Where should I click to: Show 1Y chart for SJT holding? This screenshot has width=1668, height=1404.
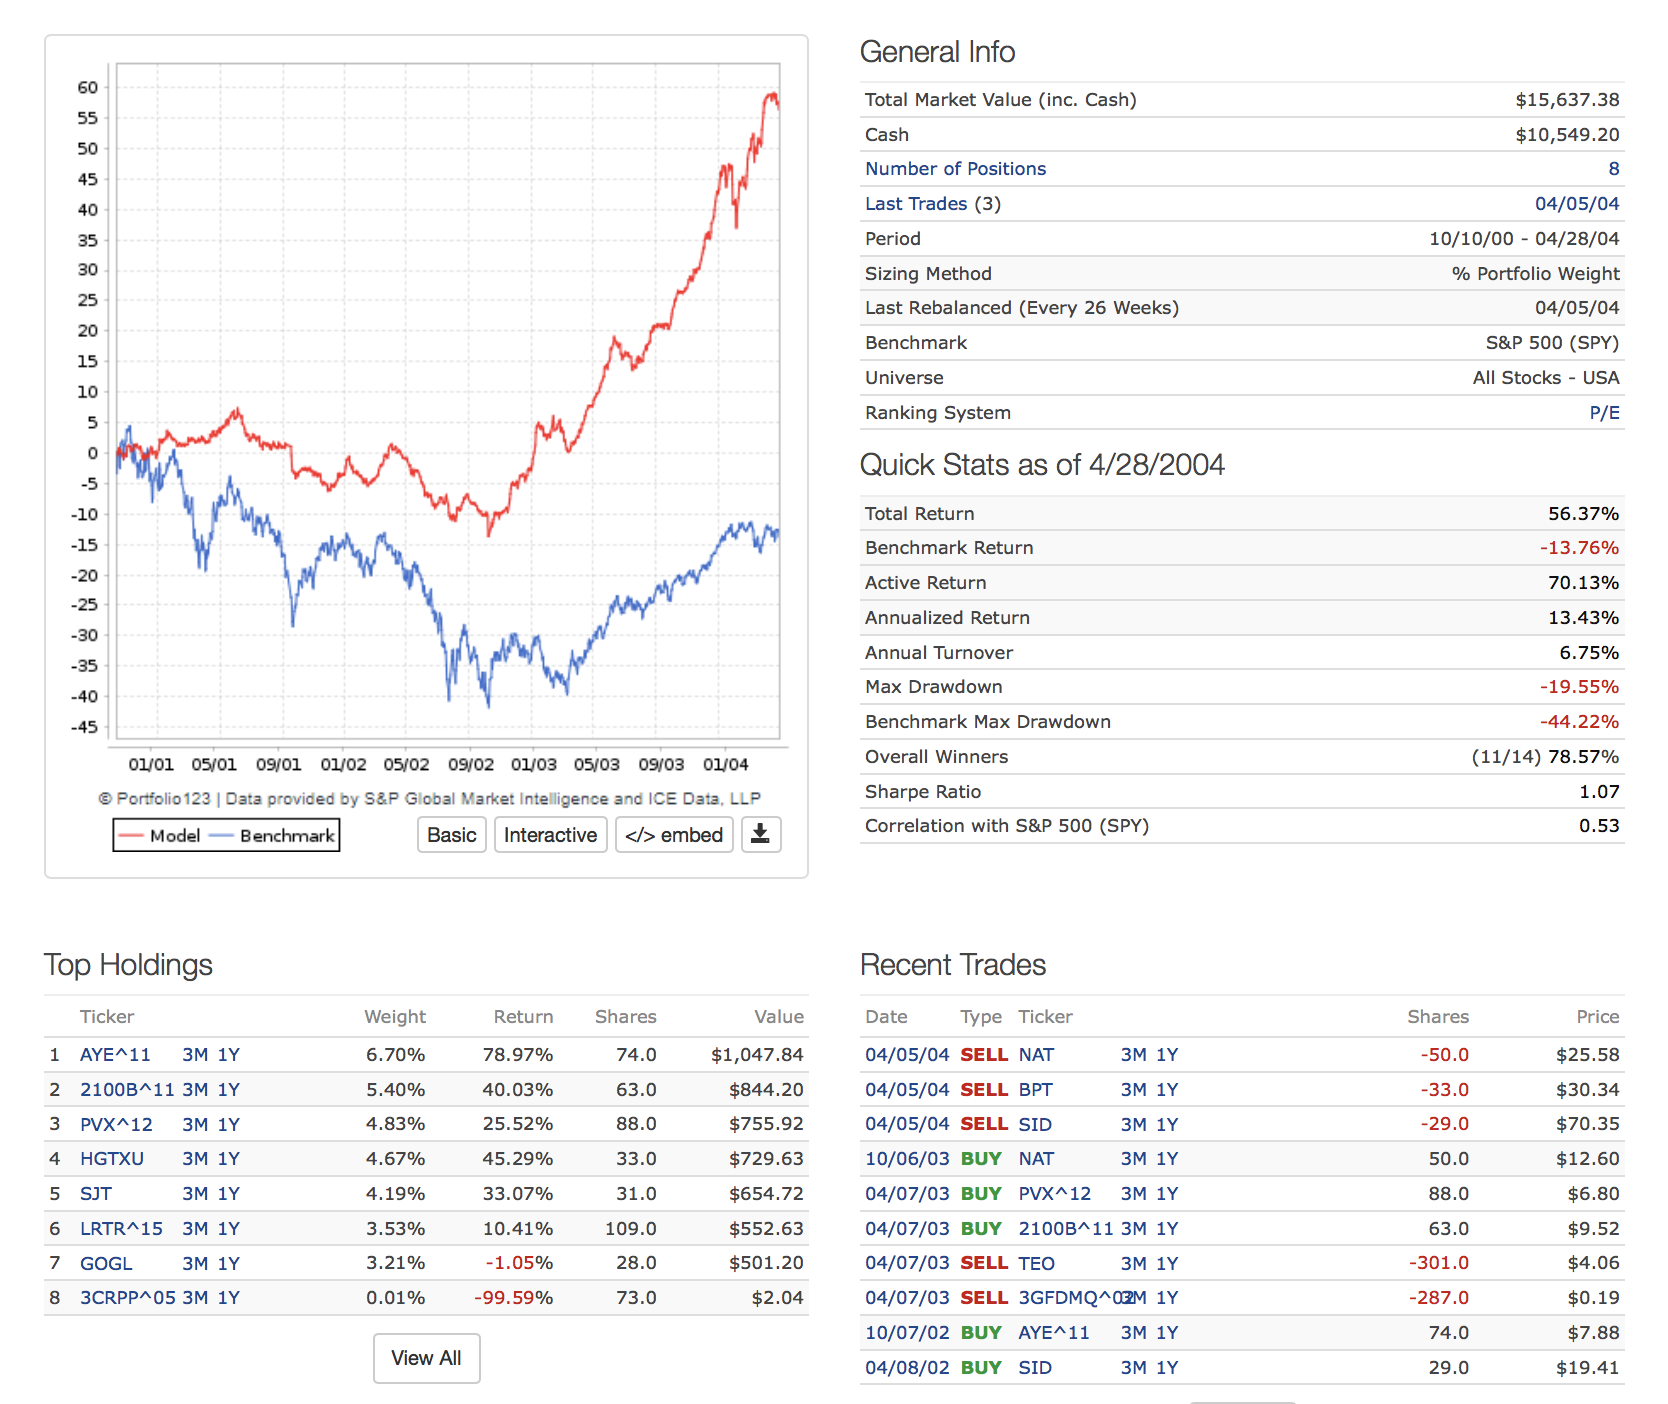(x=229, y=1194)
